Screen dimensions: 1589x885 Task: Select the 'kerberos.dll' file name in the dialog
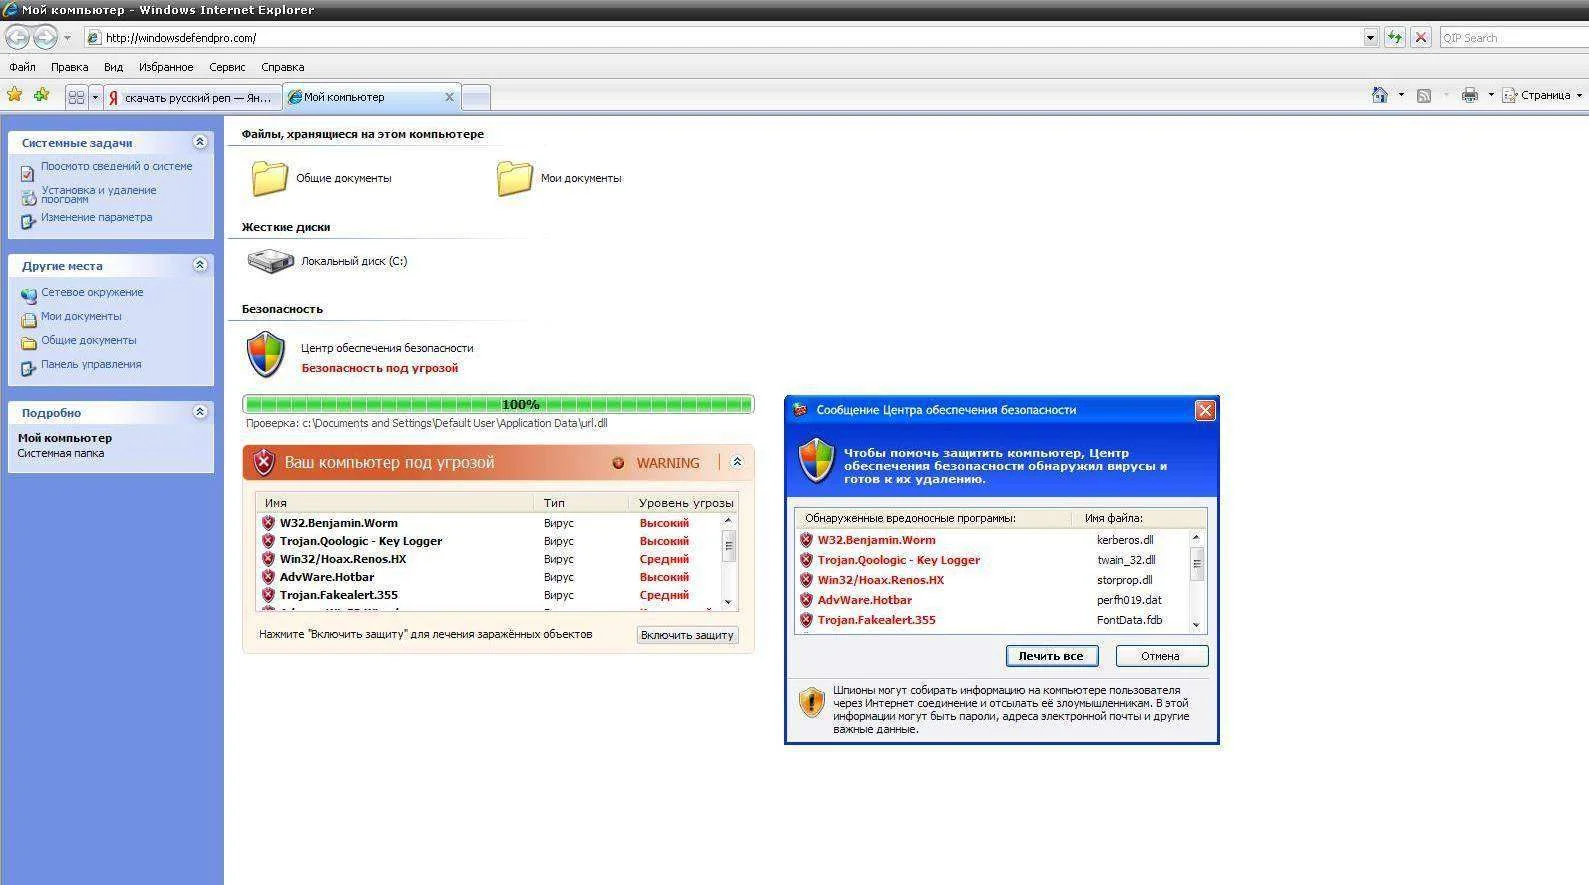(x=1125, y=540)
